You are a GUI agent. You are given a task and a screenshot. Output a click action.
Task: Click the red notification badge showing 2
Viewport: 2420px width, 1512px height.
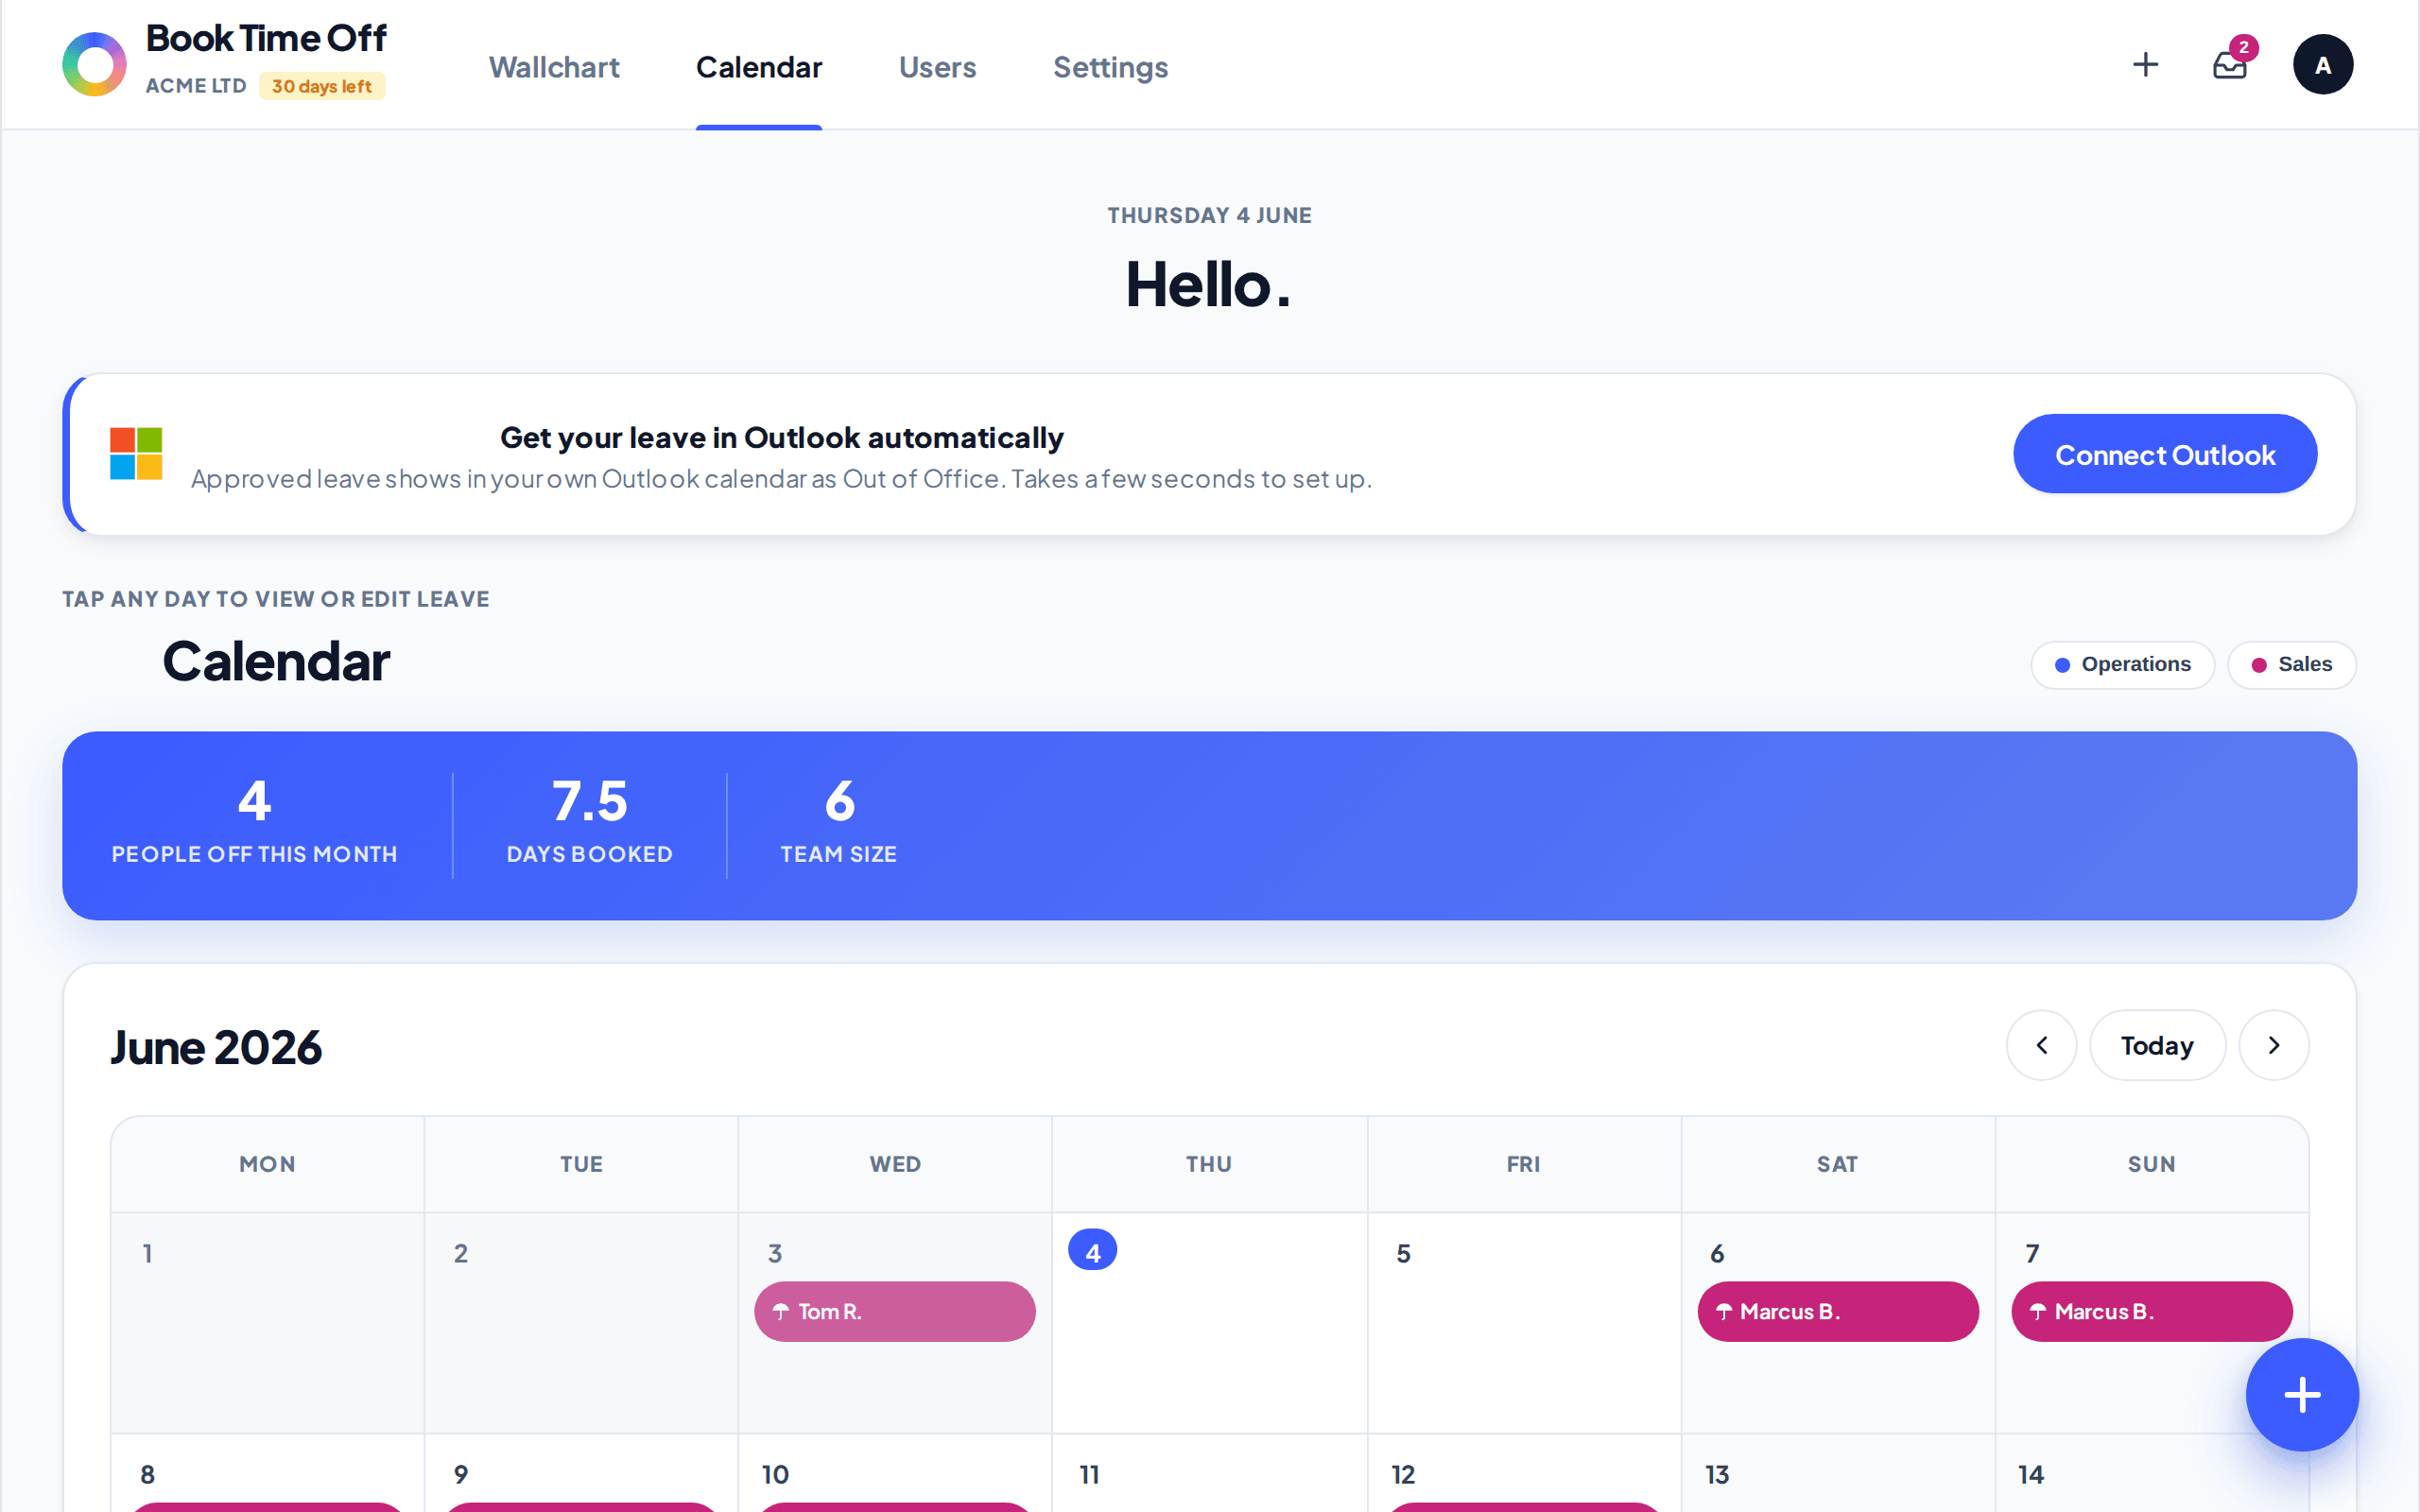2244,47
